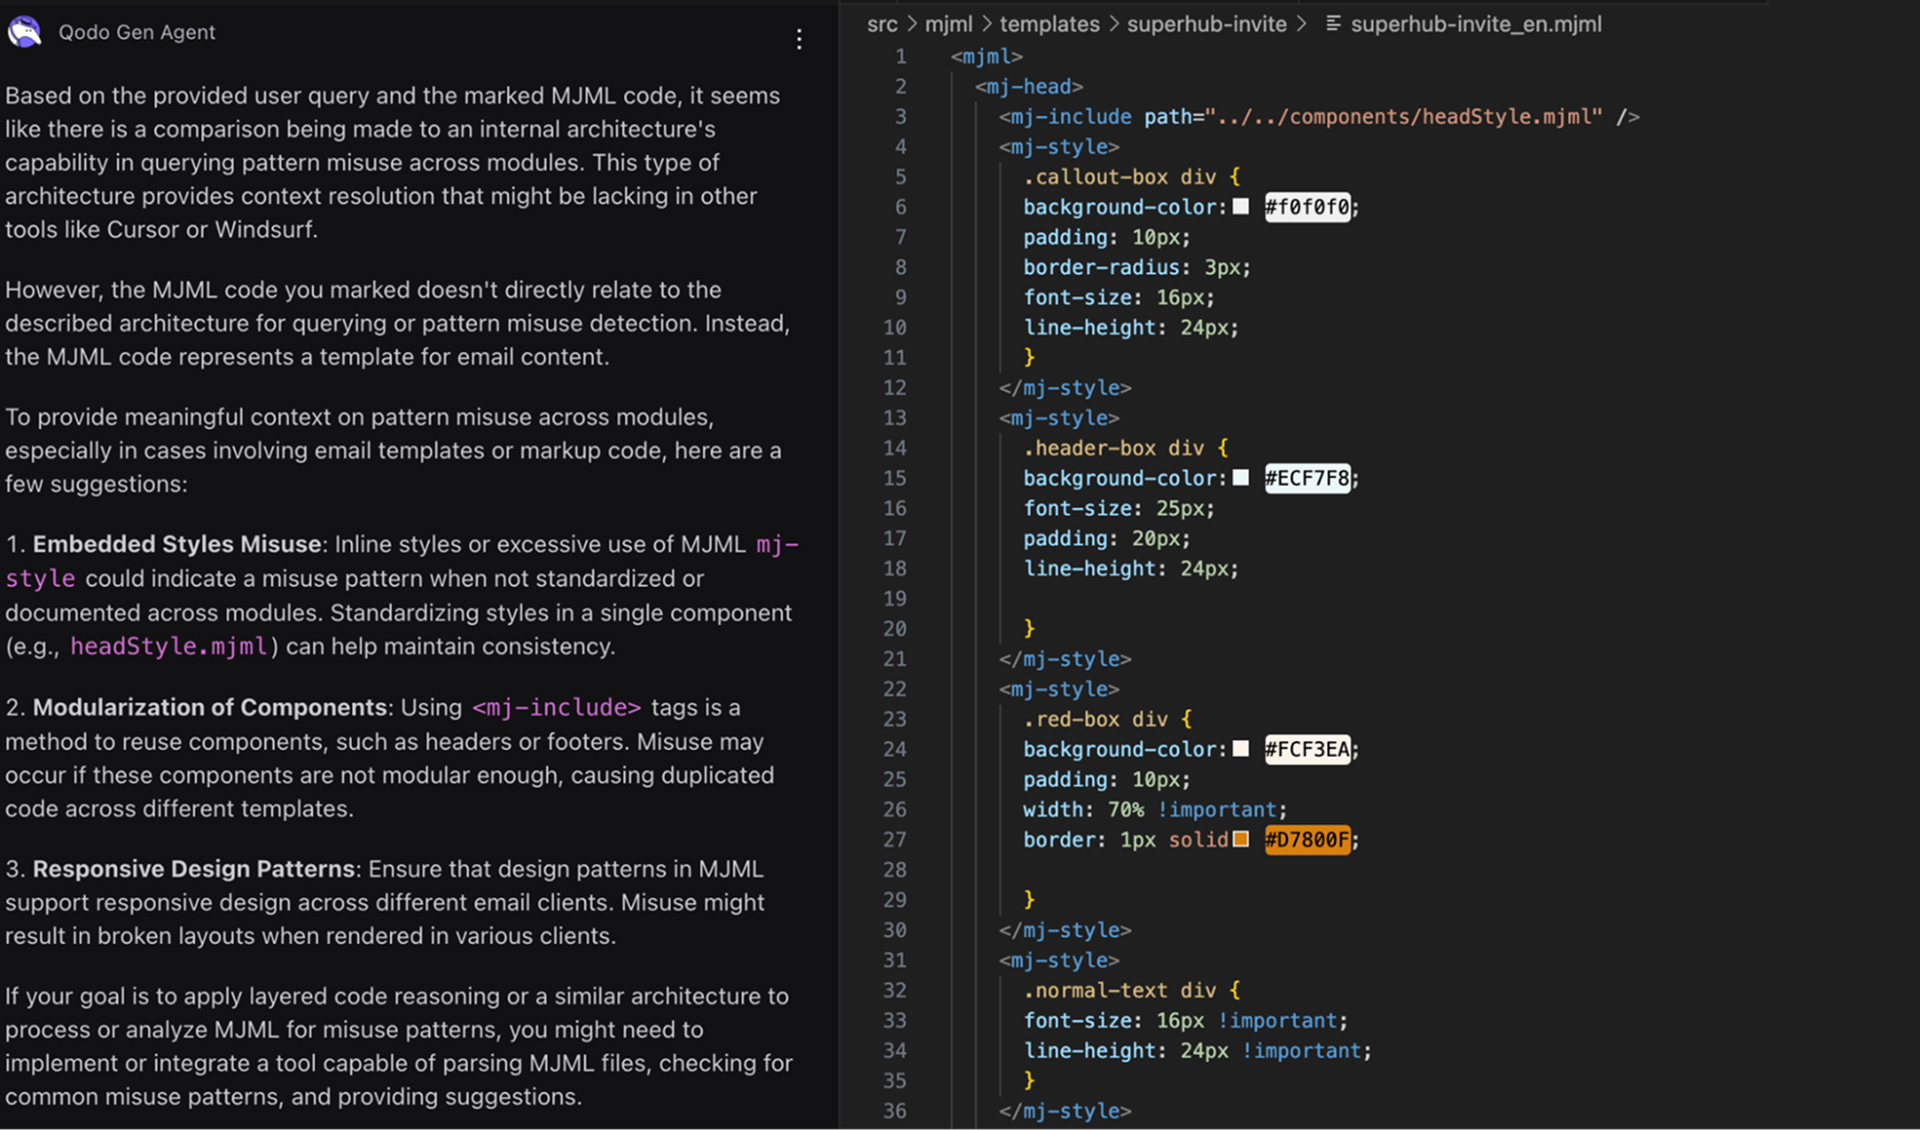This screenshot has height=1130, width=1920.
Task: Select the templates breadcrumb segment
Action: 1049,24
